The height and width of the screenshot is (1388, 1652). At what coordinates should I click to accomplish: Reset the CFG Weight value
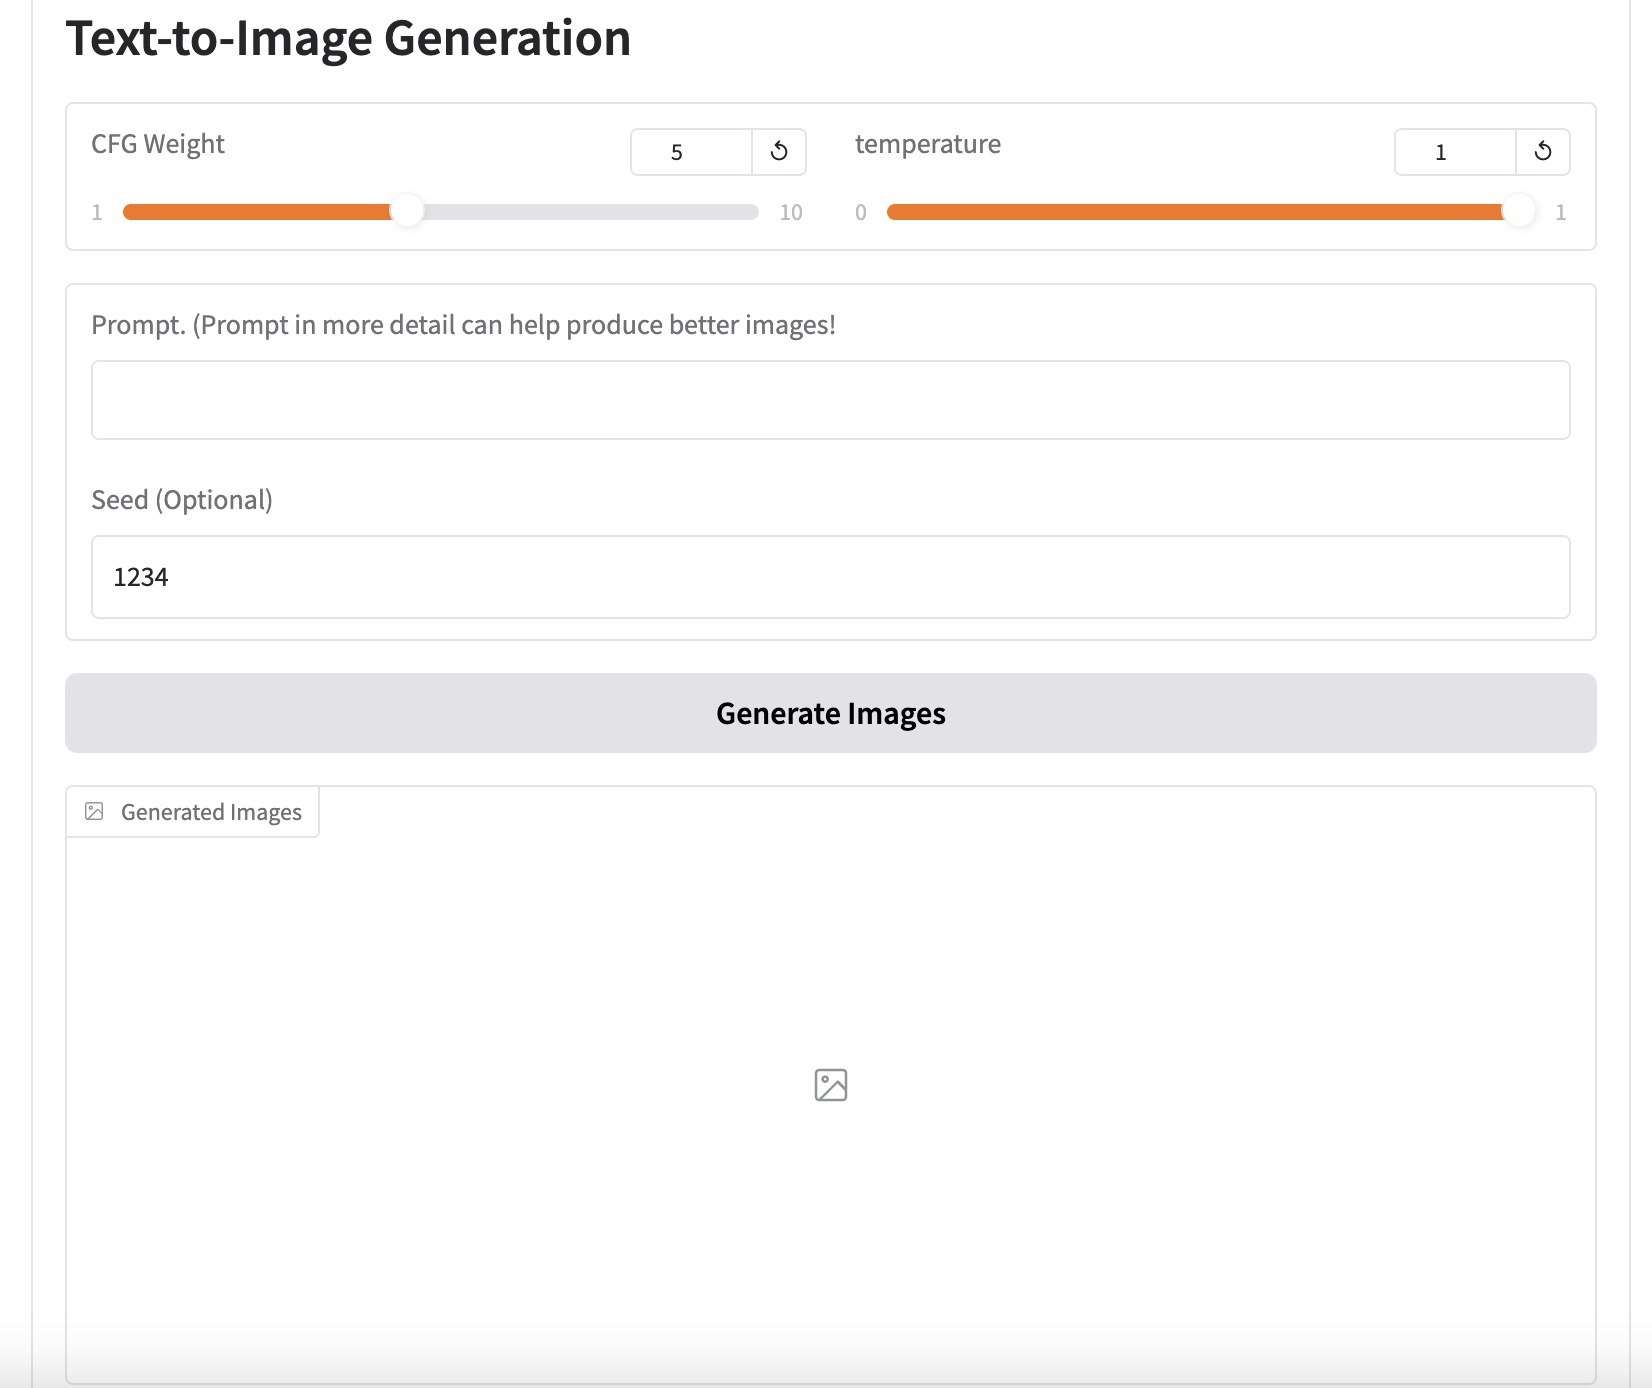779,152
